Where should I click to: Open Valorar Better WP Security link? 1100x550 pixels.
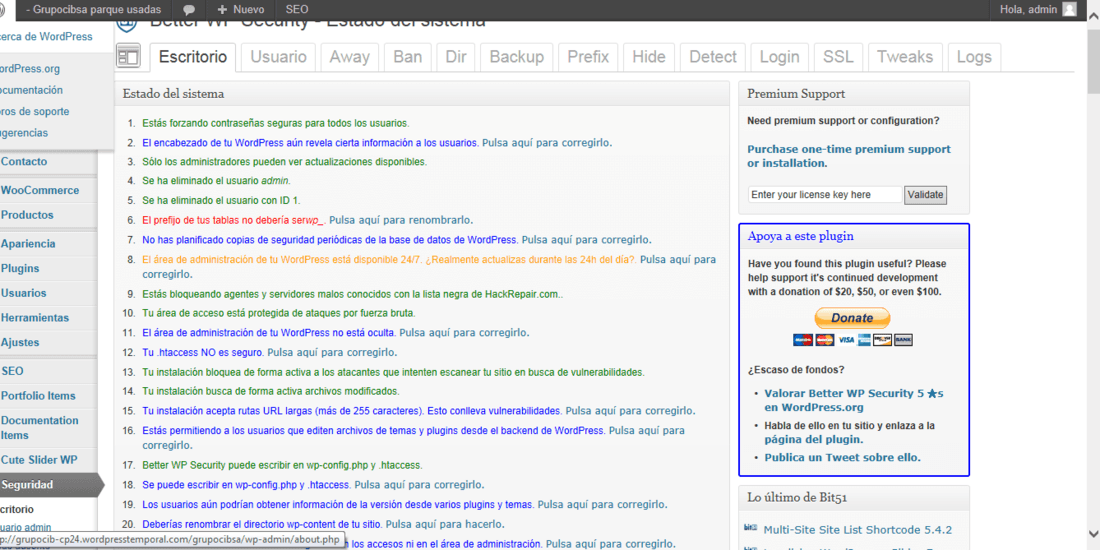coord(854,401)
